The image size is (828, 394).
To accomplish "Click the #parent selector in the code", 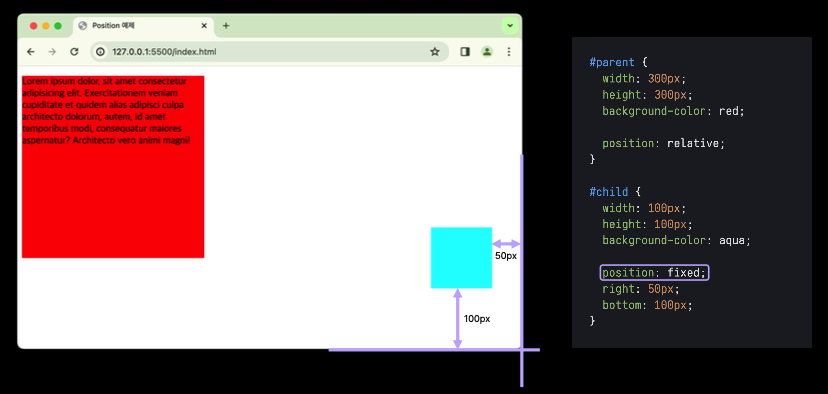I will 612,62.
